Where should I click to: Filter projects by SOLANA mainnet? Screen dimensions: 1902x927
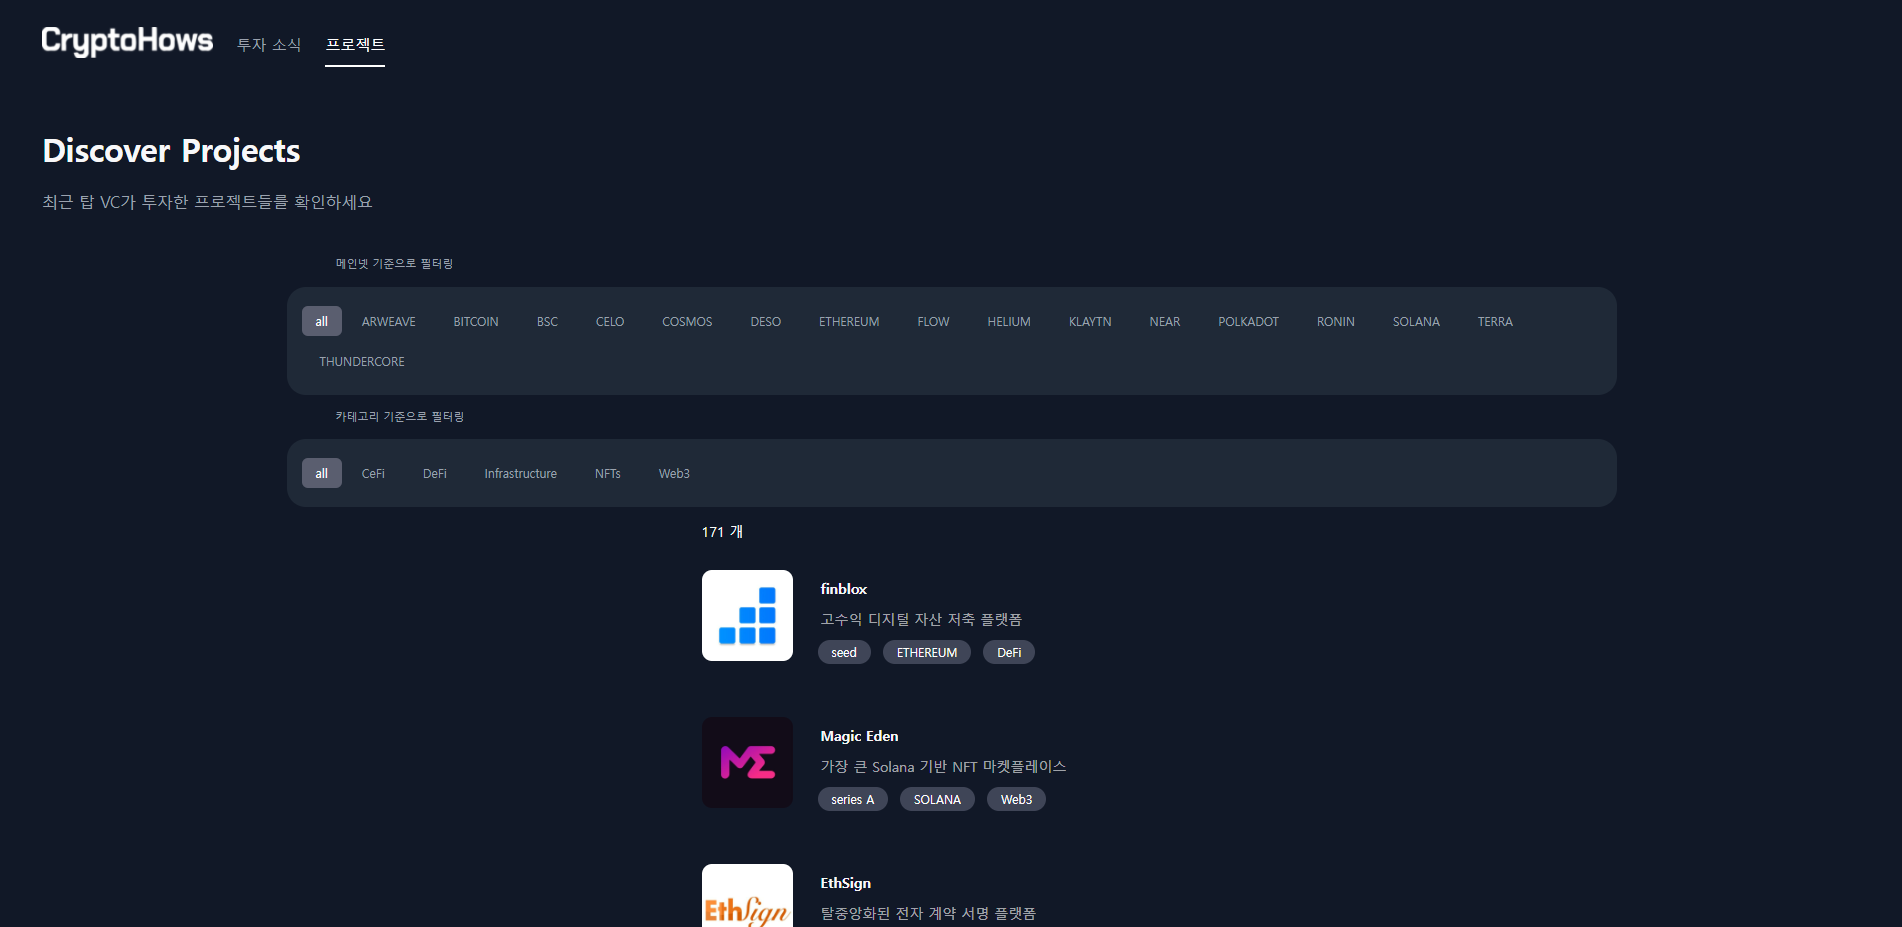click(1416, 321)
